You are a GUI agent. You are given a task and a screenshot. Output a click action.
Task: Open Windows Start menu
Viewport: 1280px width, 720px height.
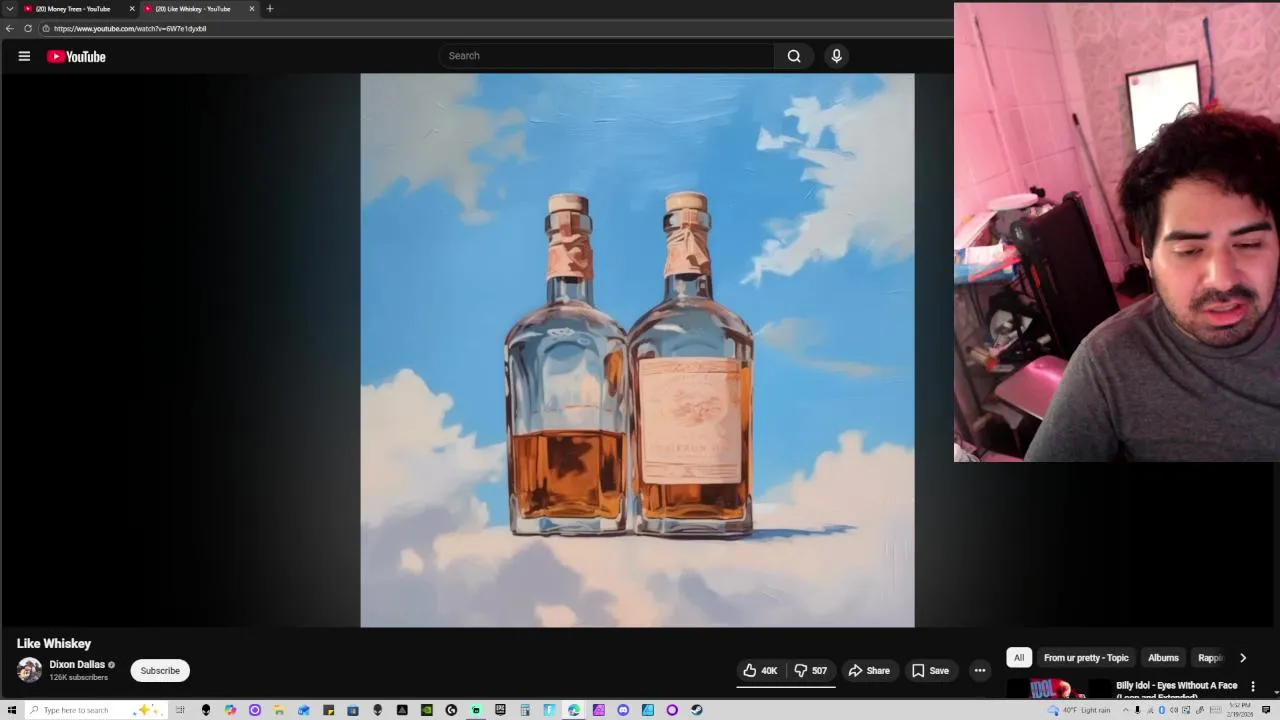(x=11, y=710)
